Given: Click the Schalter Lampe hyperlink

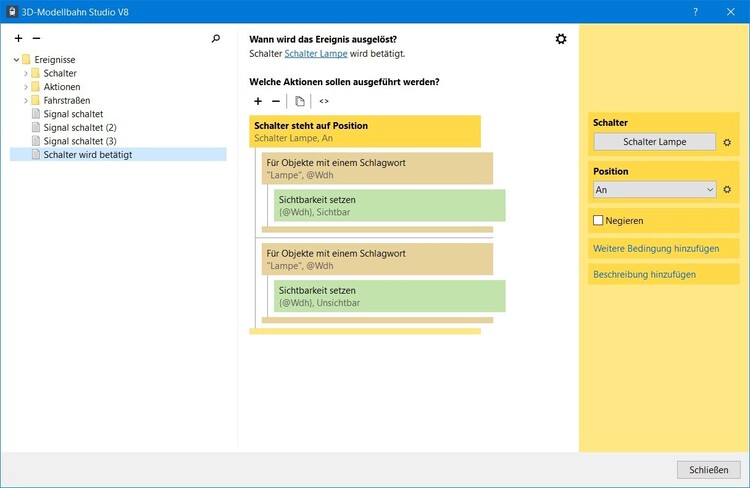Looking at the screenshot, I should pyautogui.click(x=315, y=53).
